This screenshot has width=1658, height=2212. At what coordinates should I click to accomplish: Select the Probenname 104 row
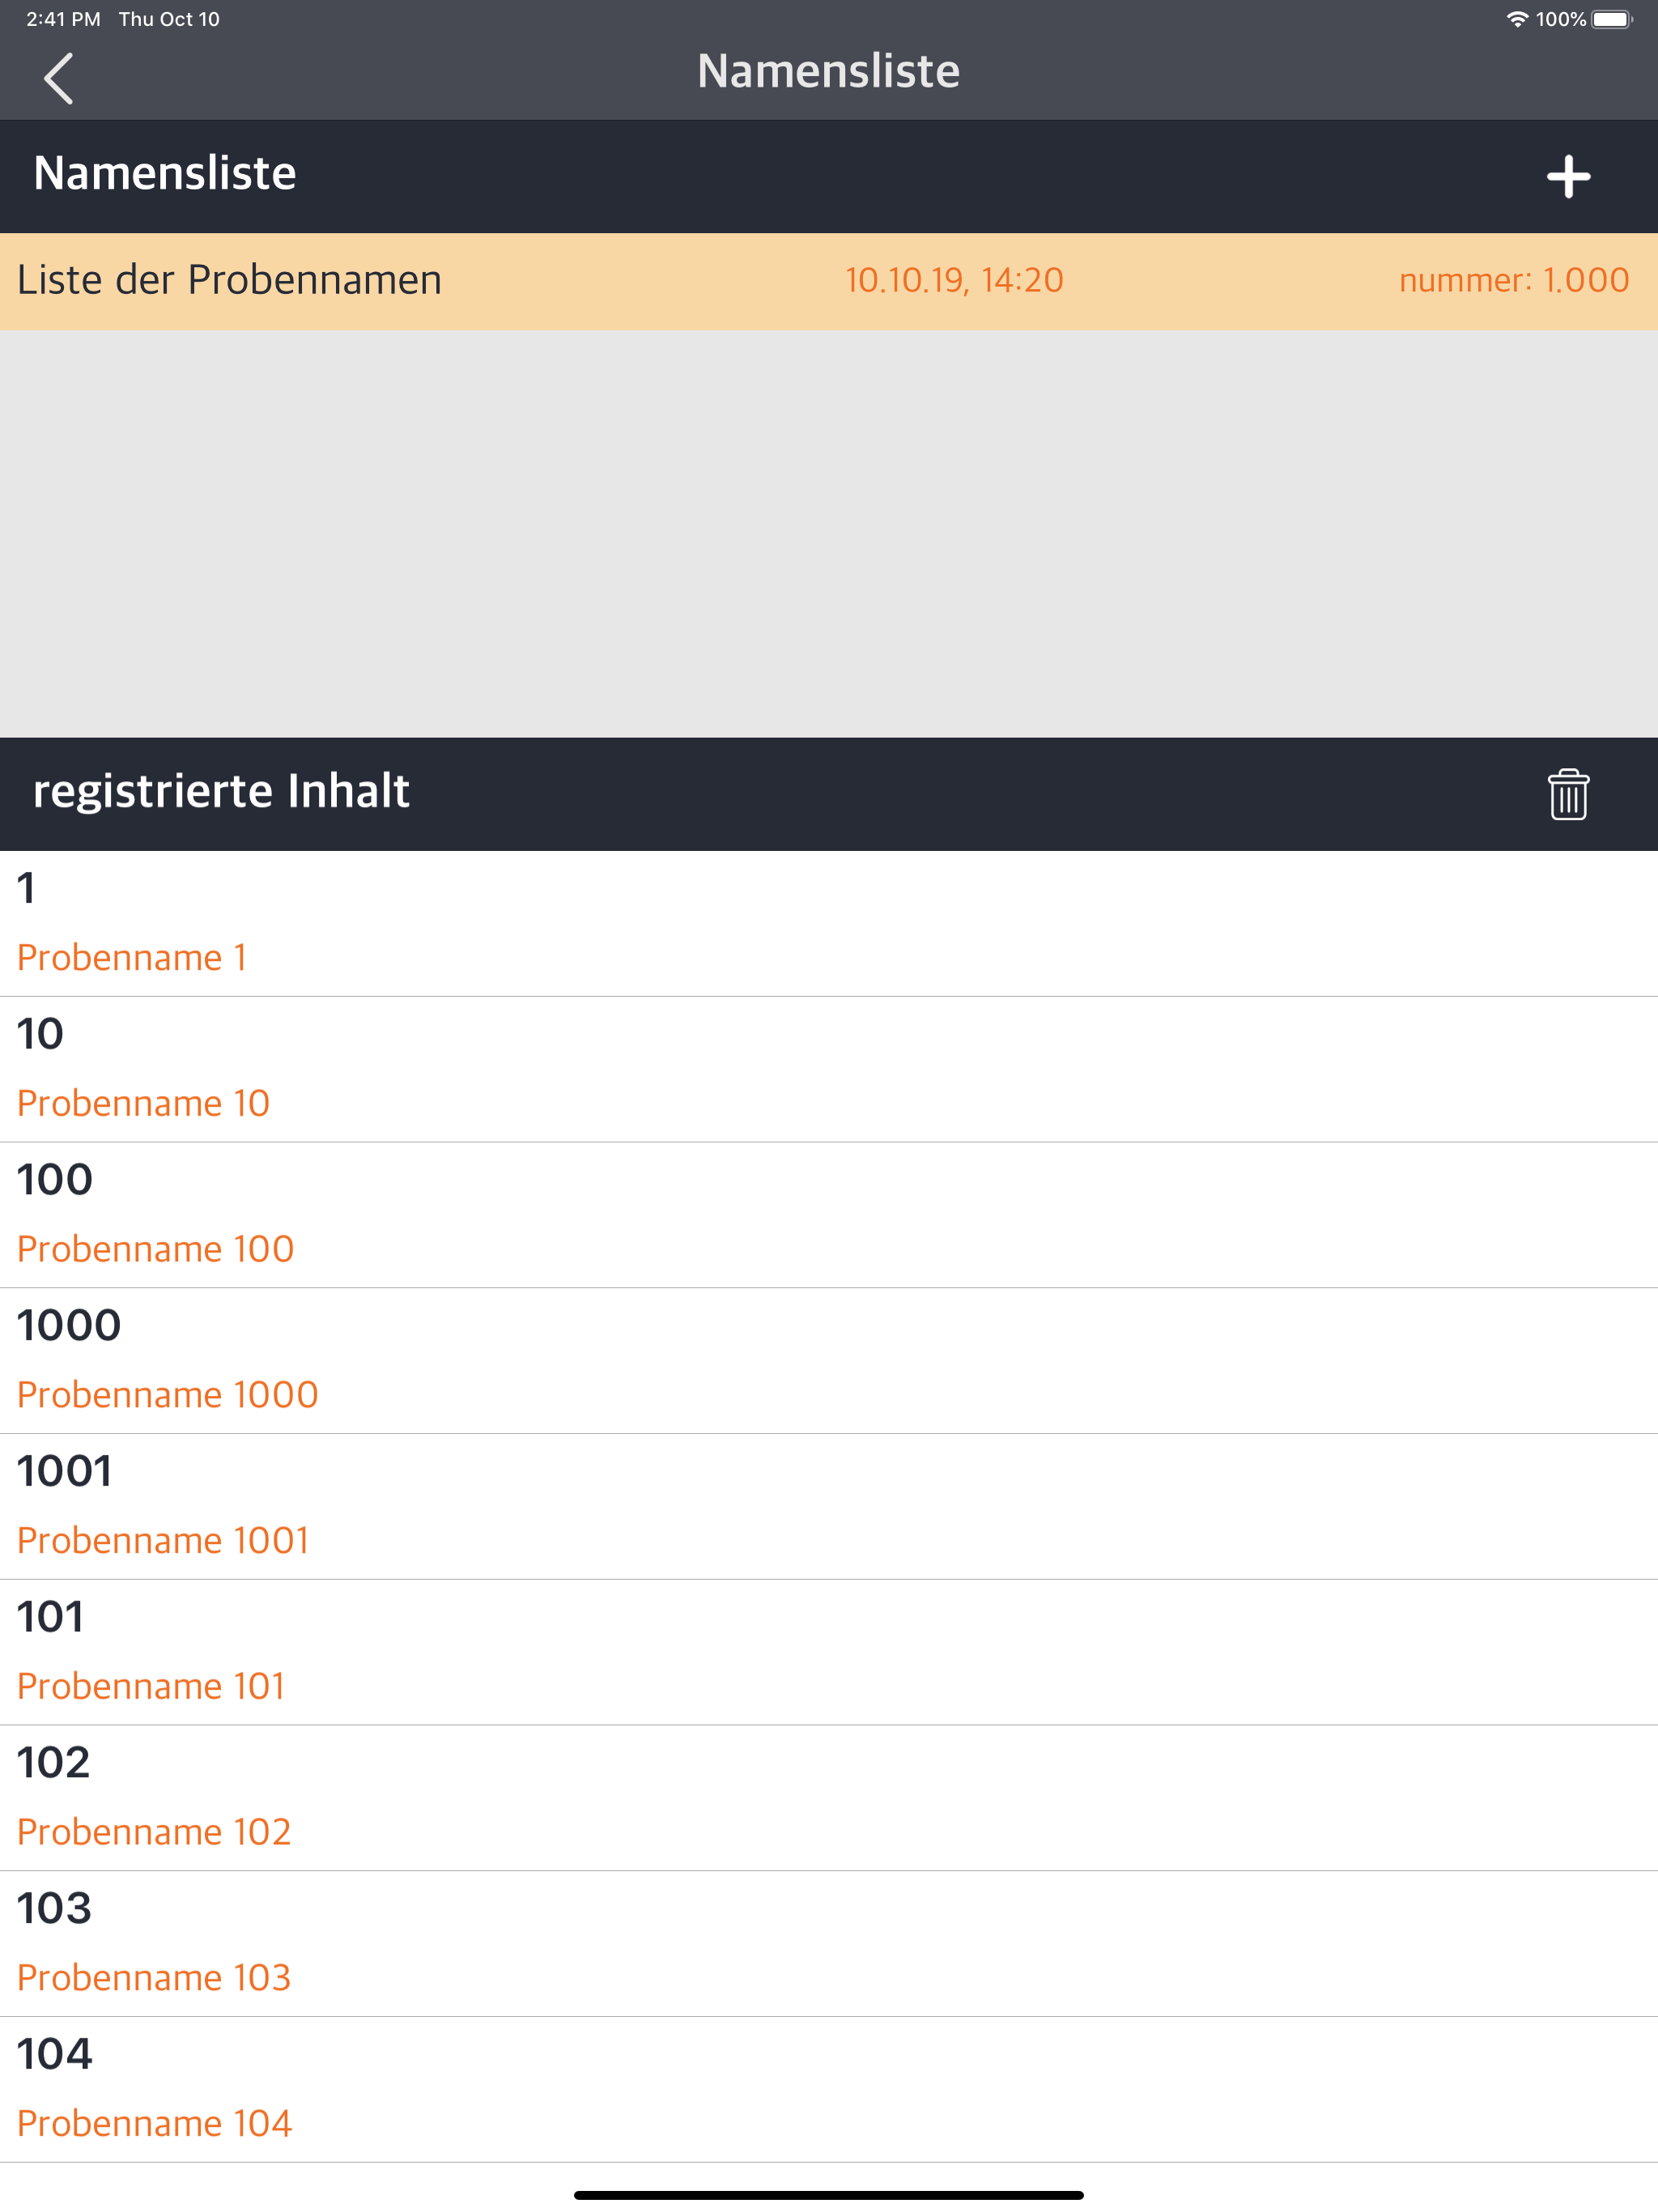(x=829, y=2089)
